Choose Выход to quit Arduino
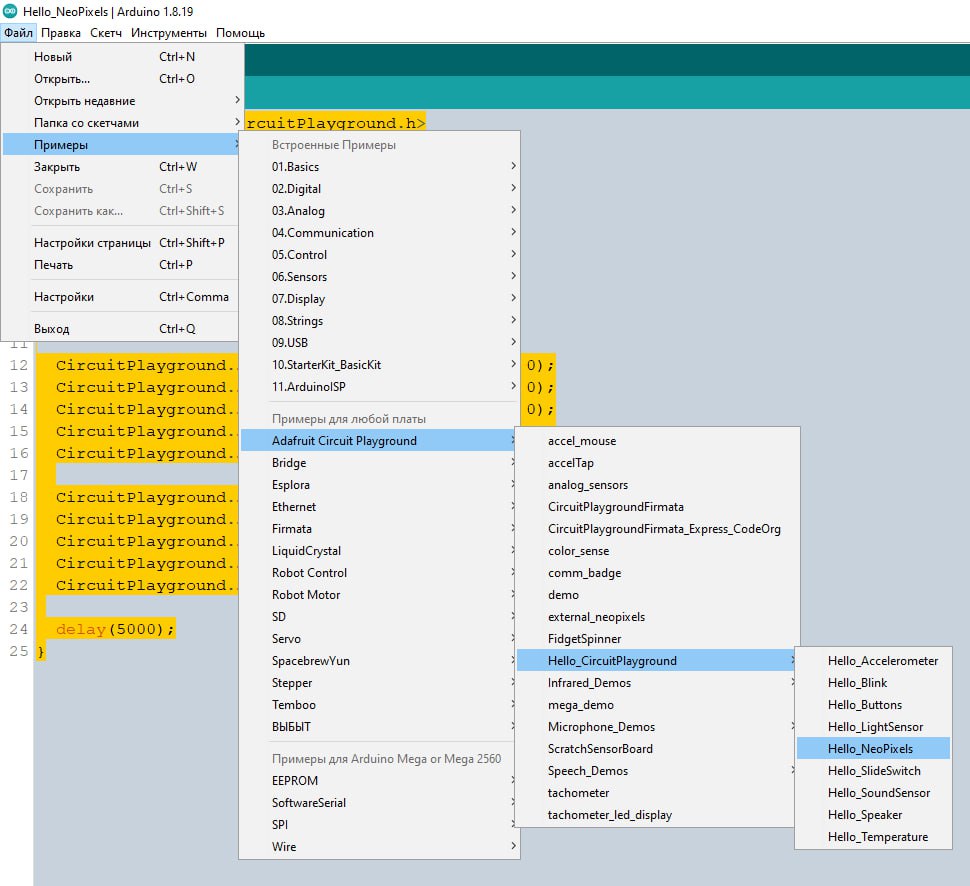Screen dimensions: 970x886 point(121,329)
